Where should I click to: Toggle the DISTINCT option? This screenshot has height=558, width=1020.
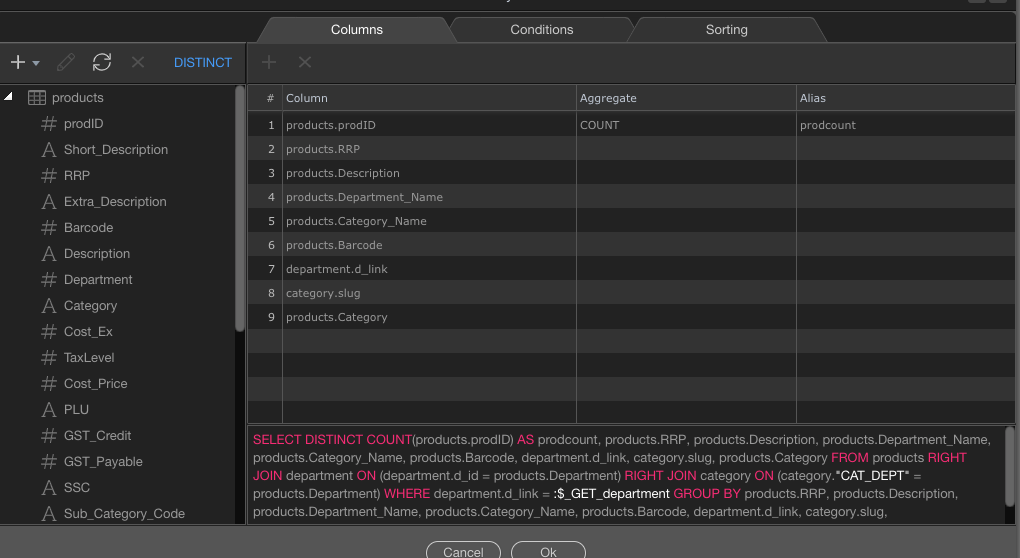click(x=203, y=62)
